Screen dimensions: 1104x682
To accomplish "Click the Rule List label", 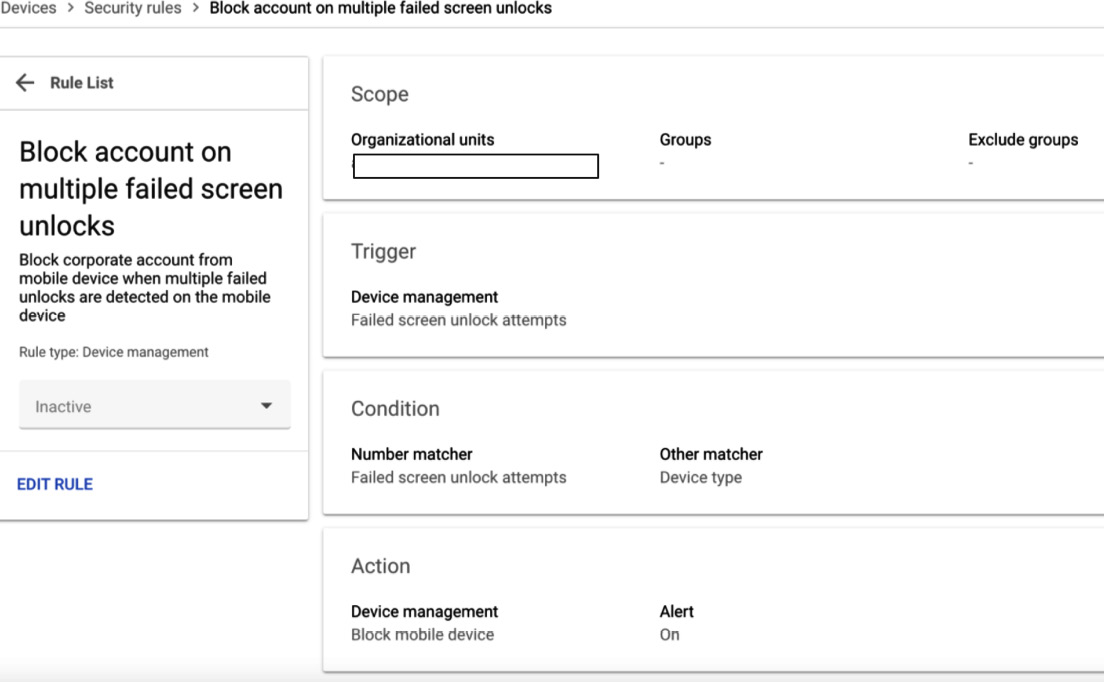I will pos(82,83).
